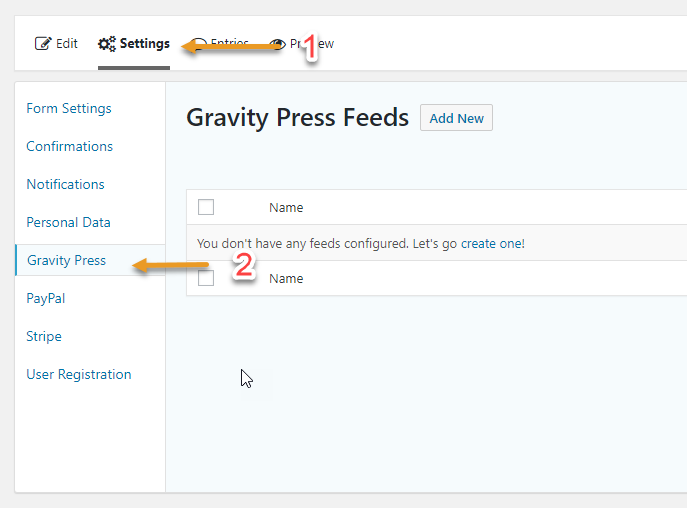Select the Settings tab
This screenshot has width=687, height=508.
(134, 43)
